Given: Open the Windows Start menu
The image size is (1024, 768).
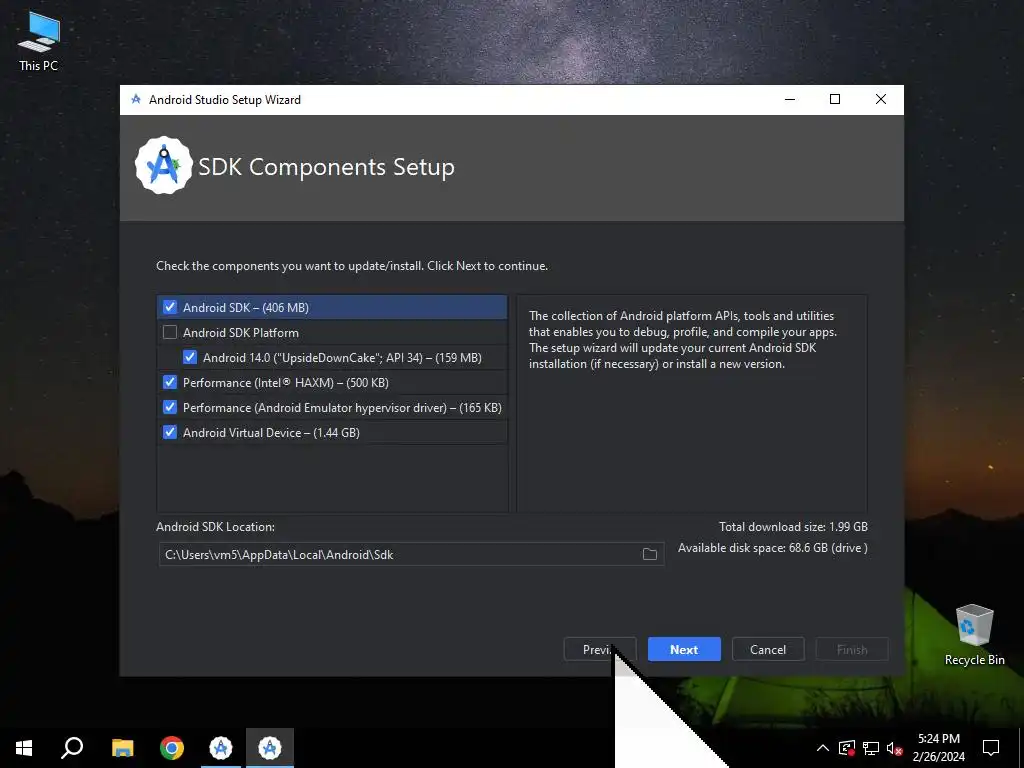Looking at the screenshot, I should (x=24, y=748).
